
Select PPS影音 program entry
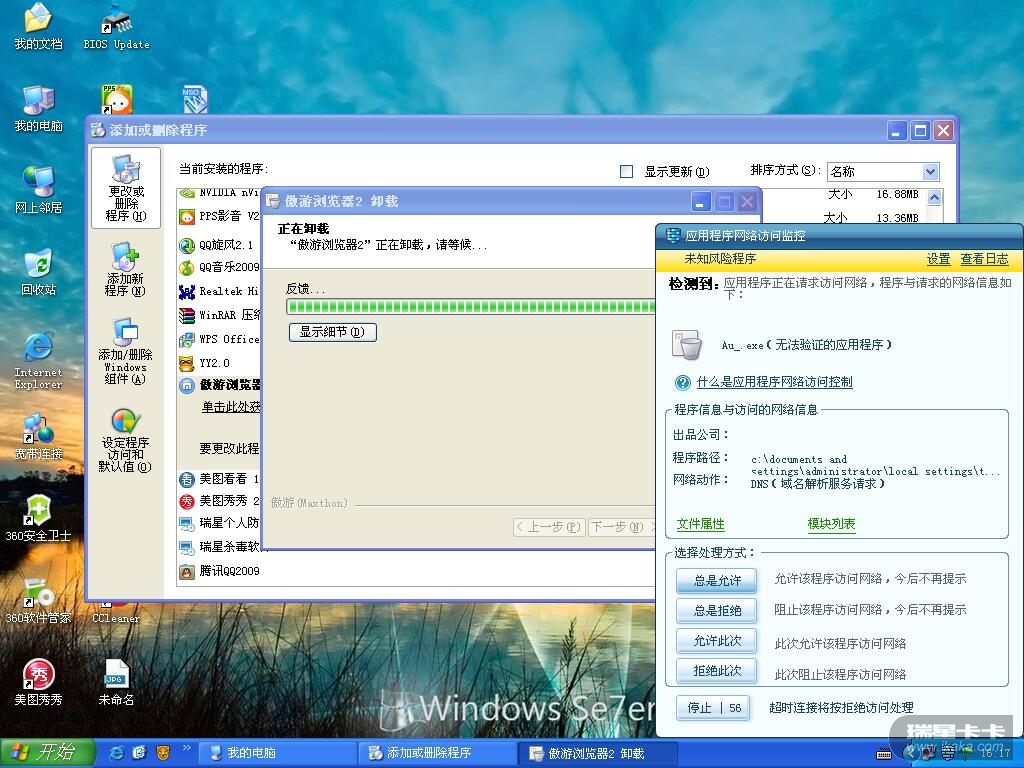tap(219, 216)
